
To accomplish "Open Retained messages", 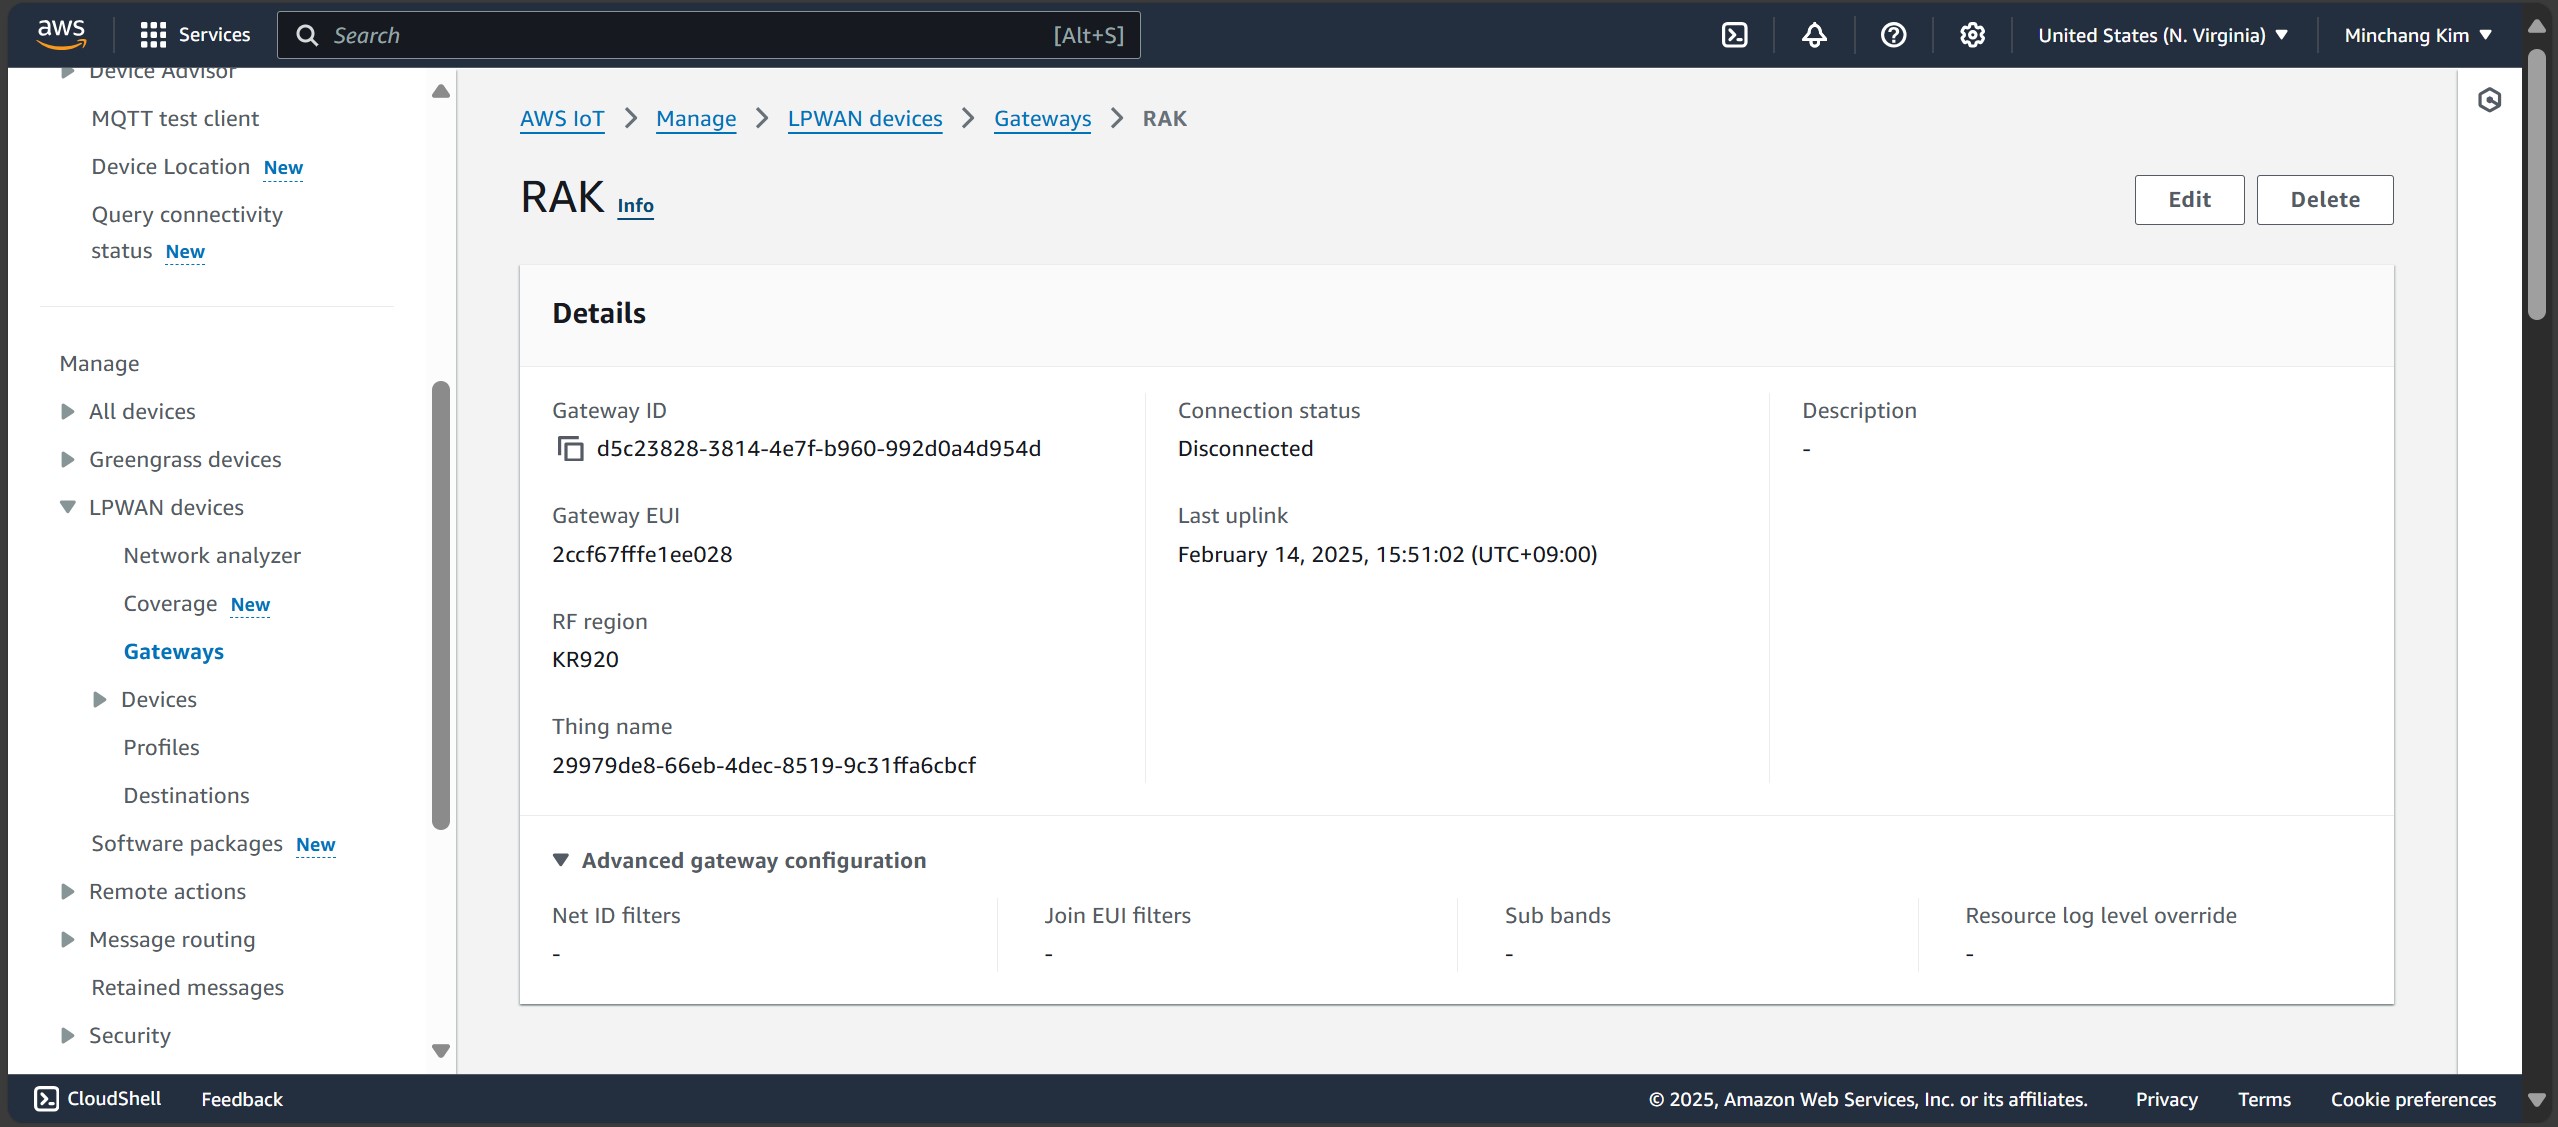I will click(x=187, y=987).
